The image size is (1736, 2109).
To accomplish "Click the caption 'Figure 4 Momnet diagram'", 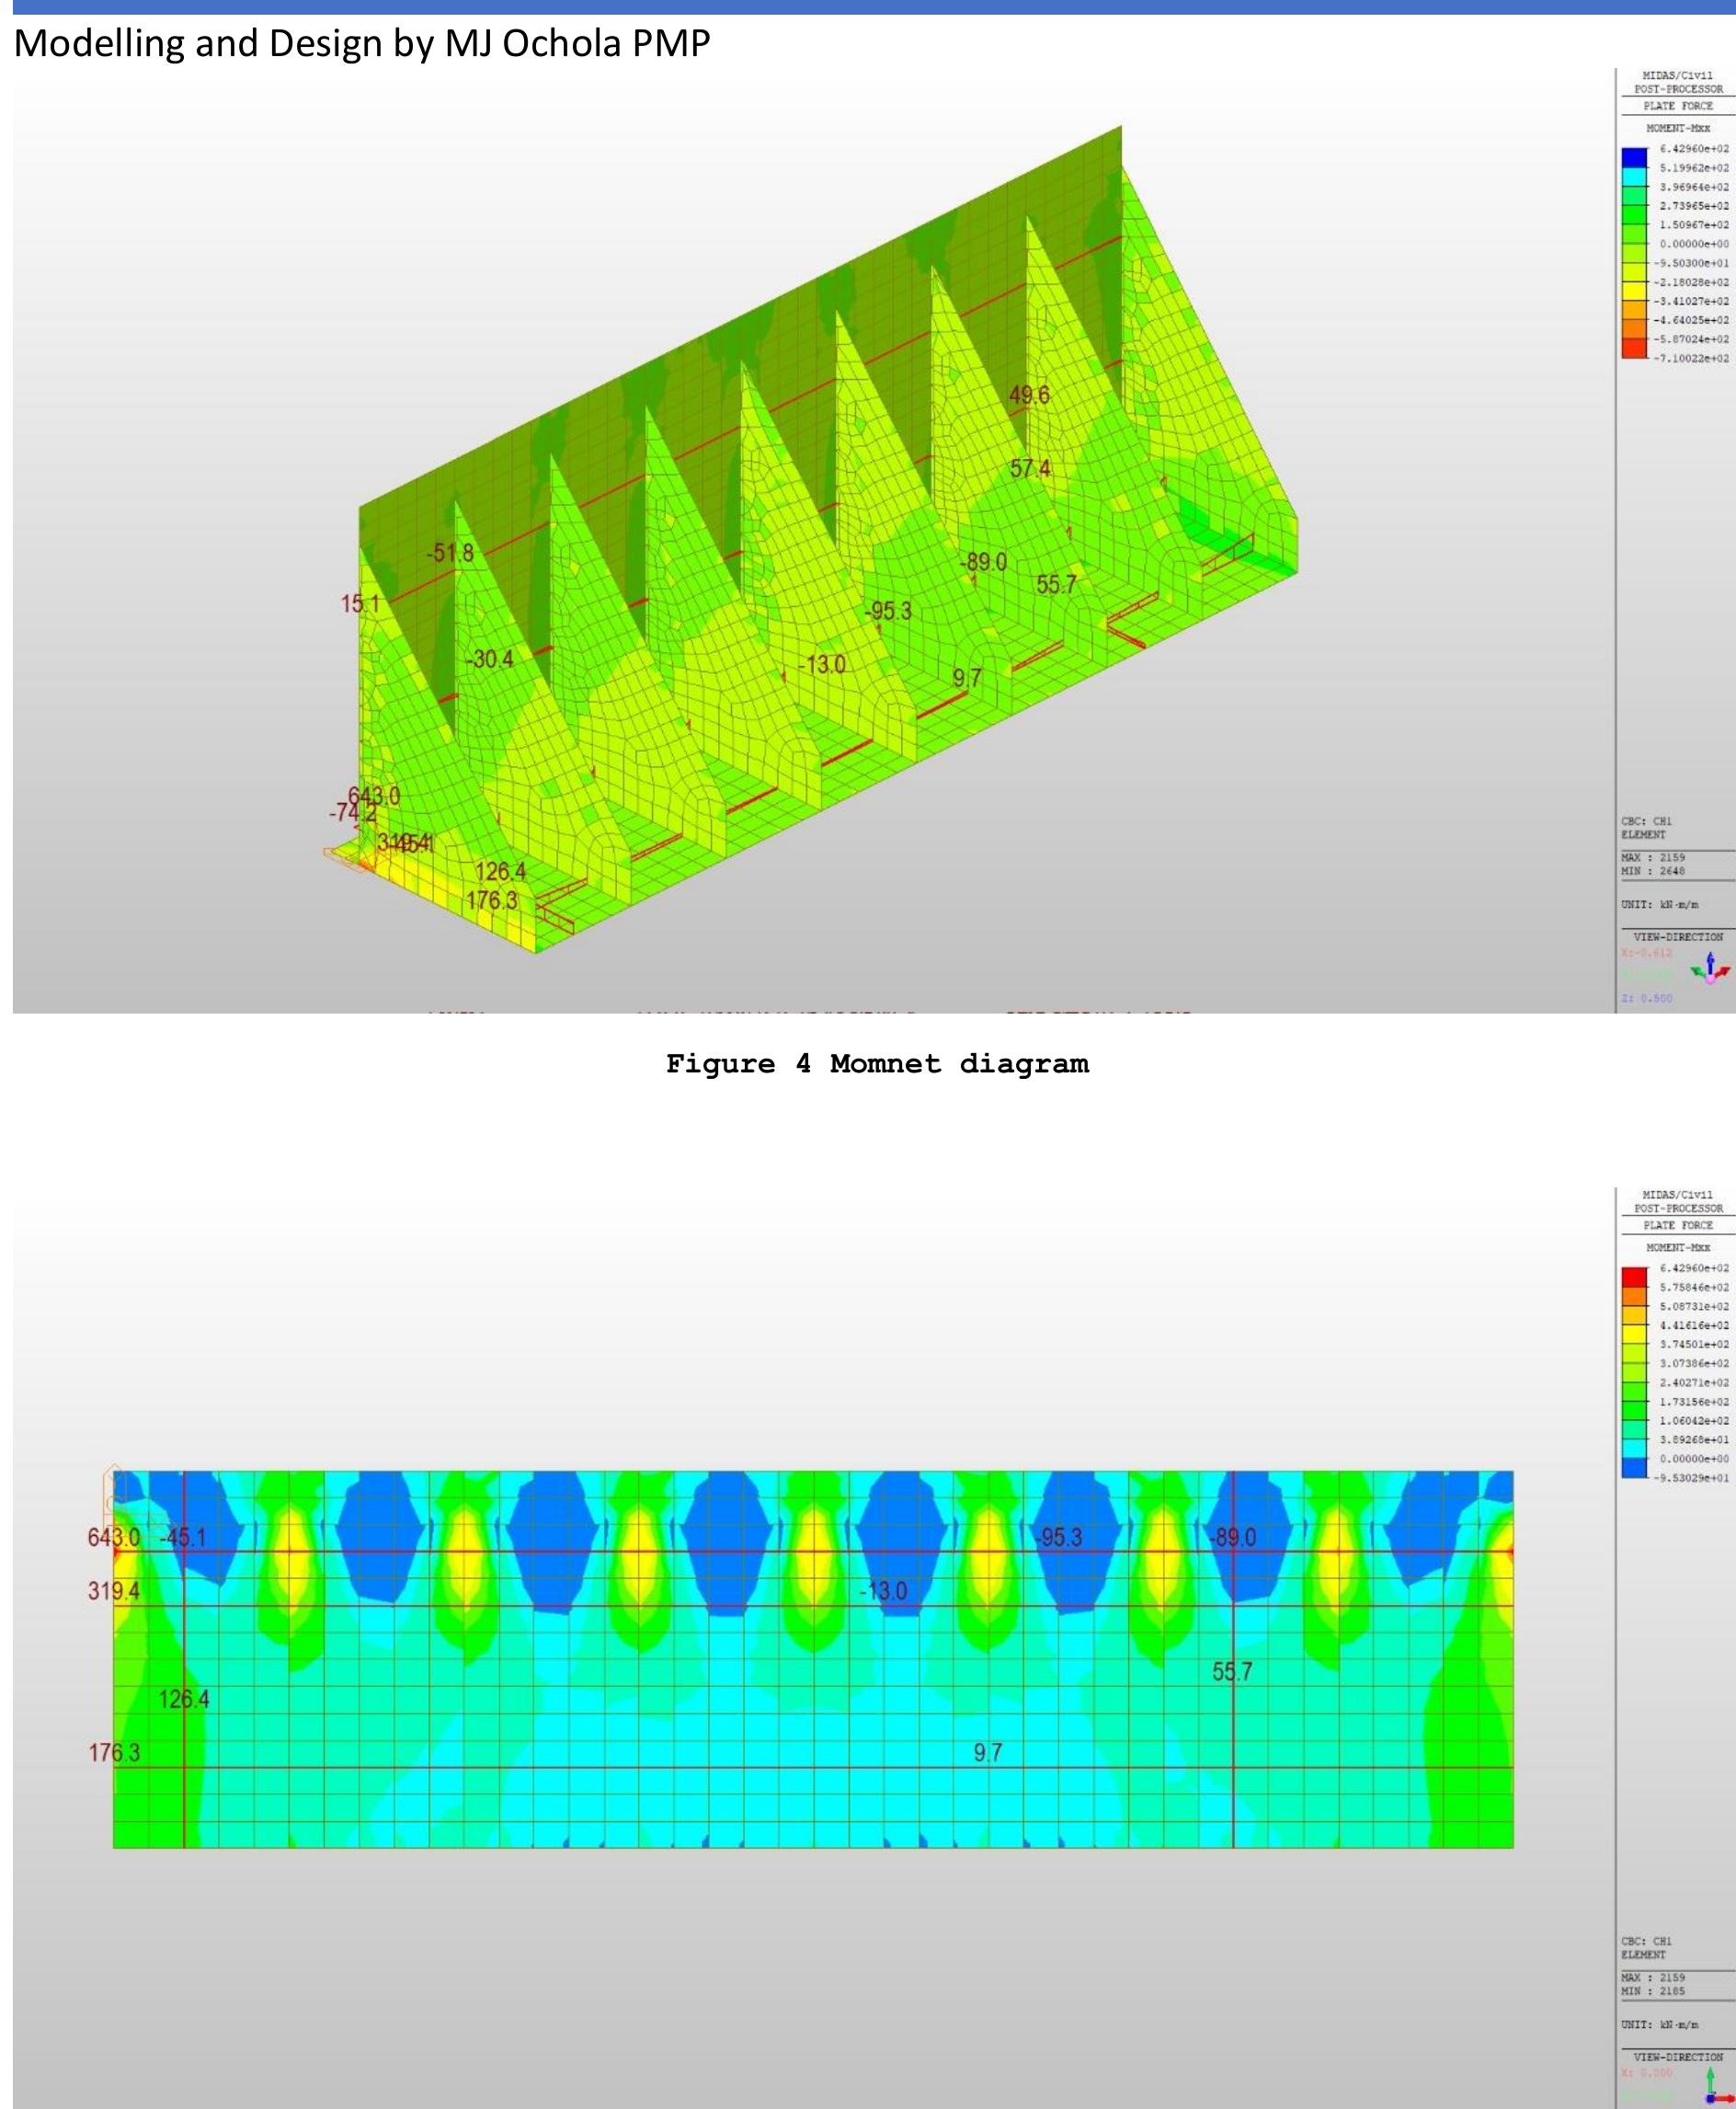I will [877, 1063].
